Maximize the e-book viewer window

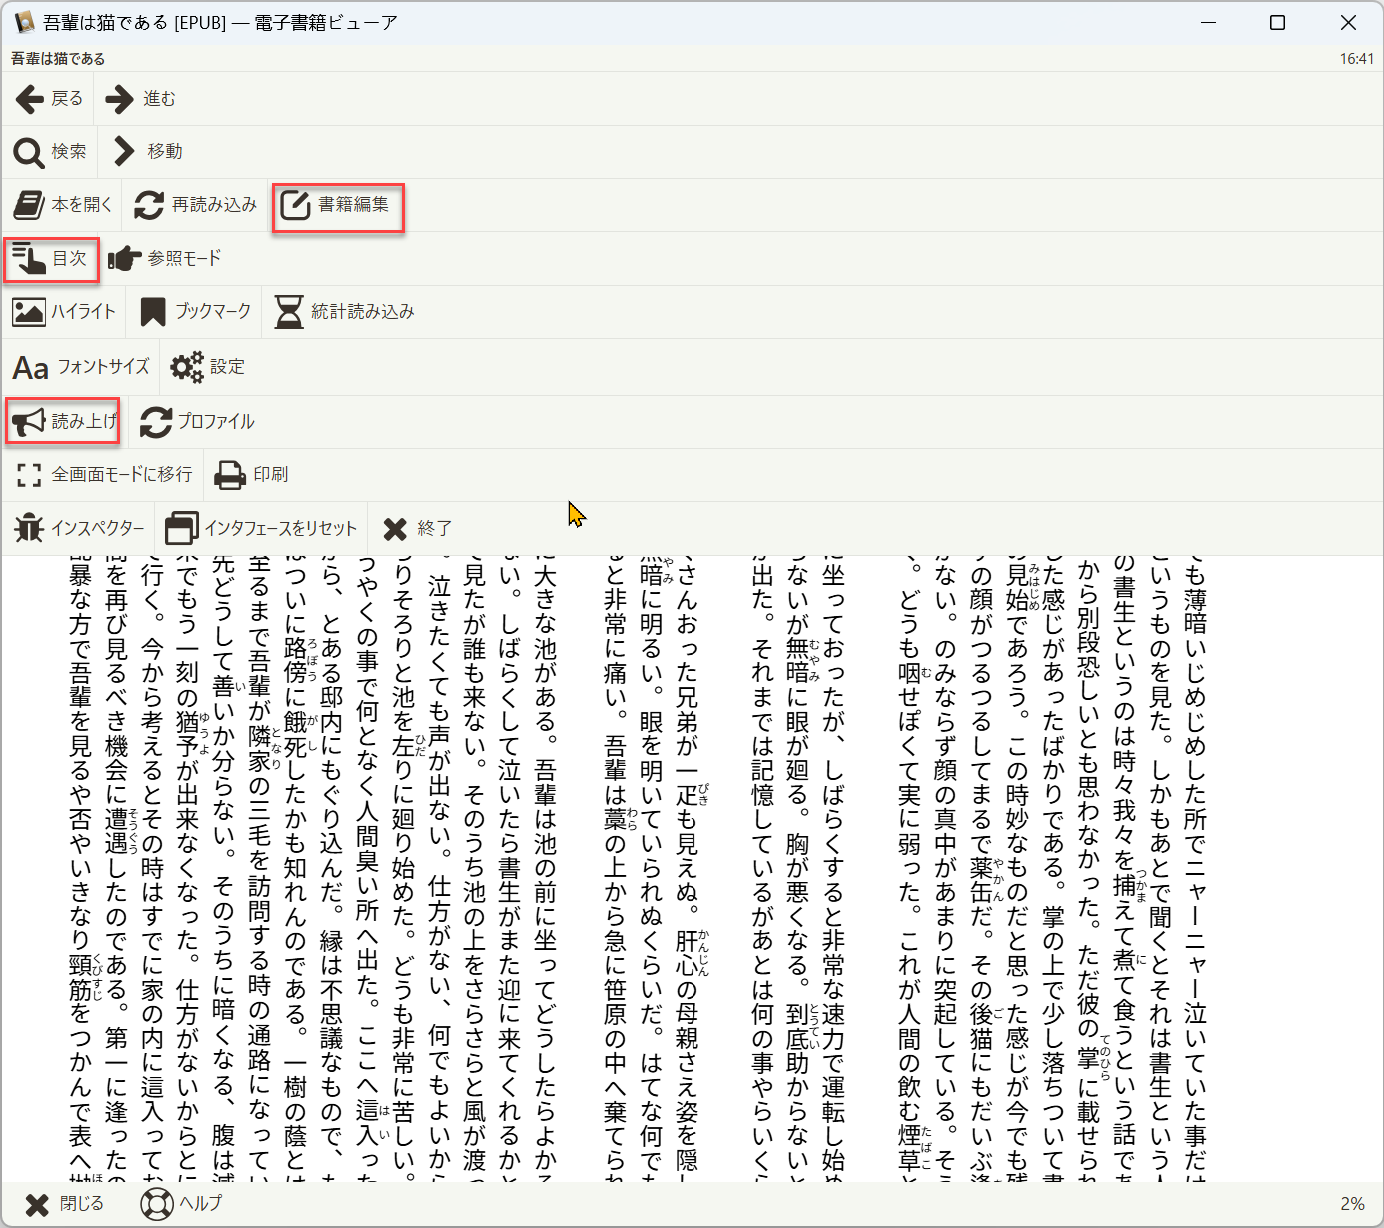[1277, 22]
